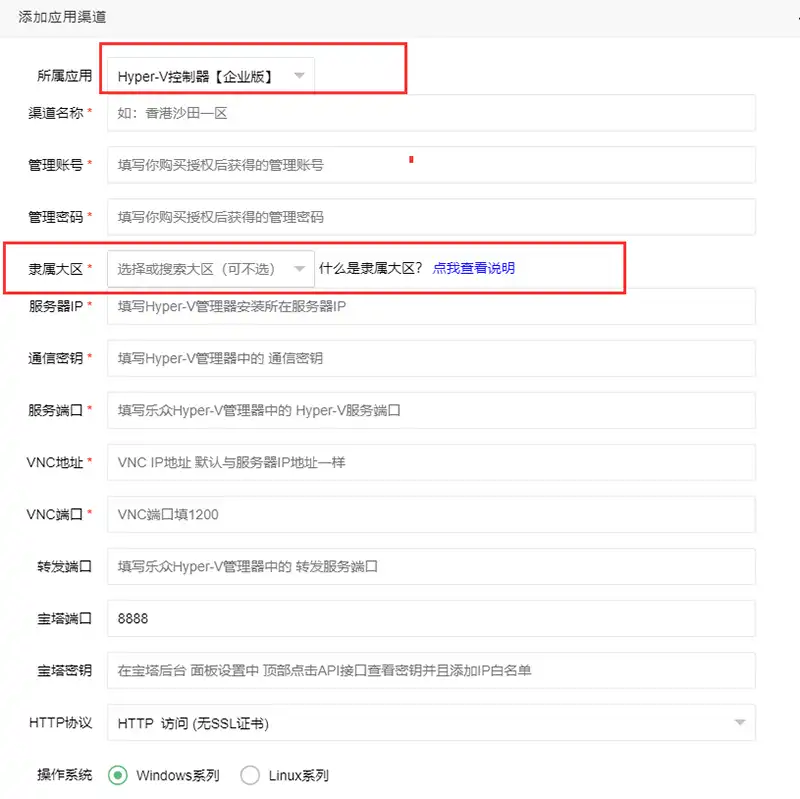
Task: Focus the 通信密钥 input field
Action: click(x=430, y=357)
